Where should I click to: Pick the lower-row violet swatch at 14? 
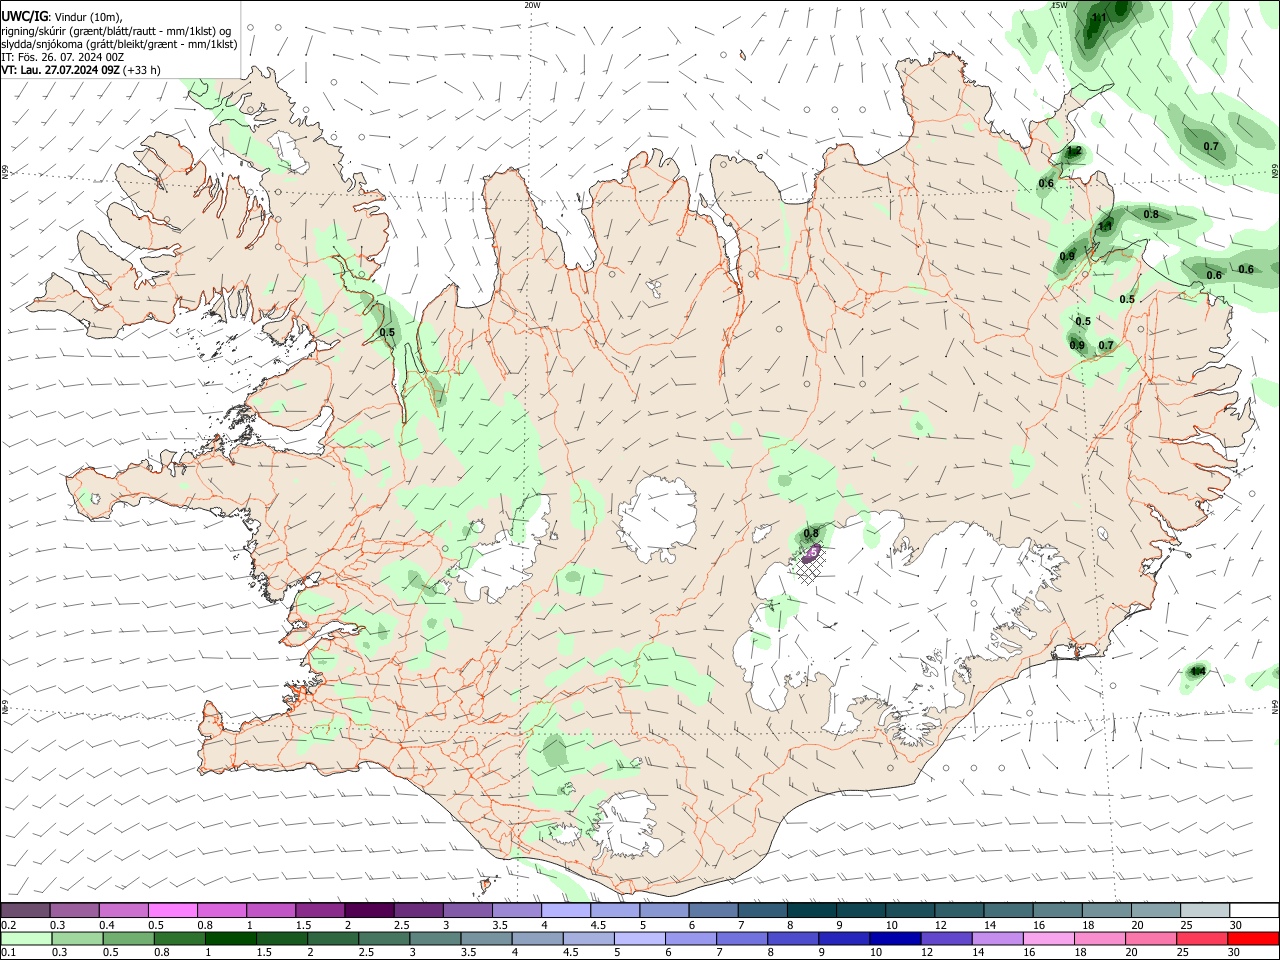998,938
